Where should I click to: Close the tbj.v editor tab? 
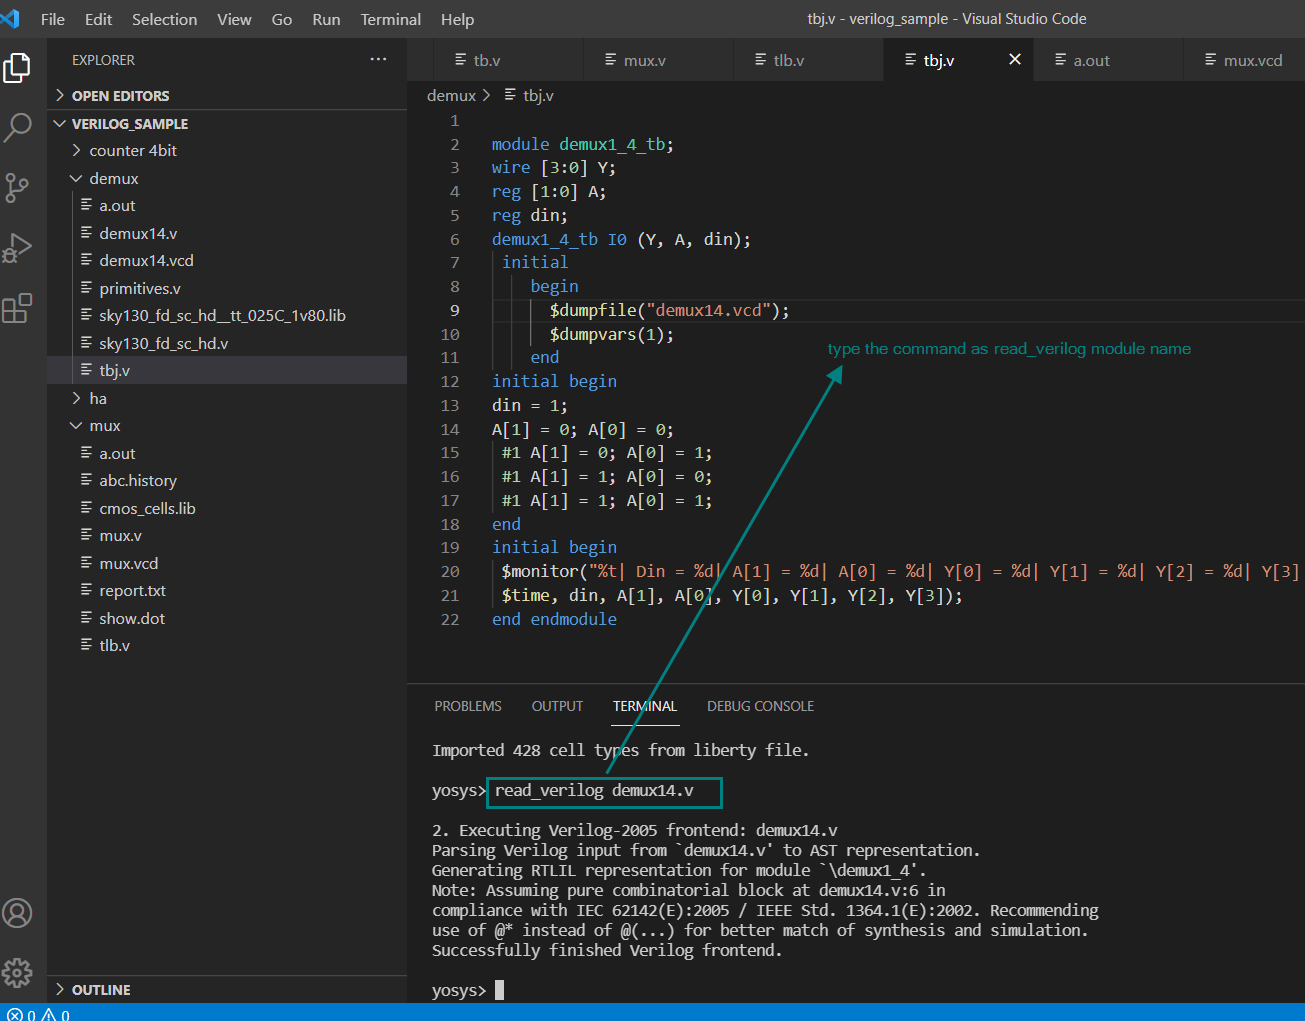[1015, 60]
